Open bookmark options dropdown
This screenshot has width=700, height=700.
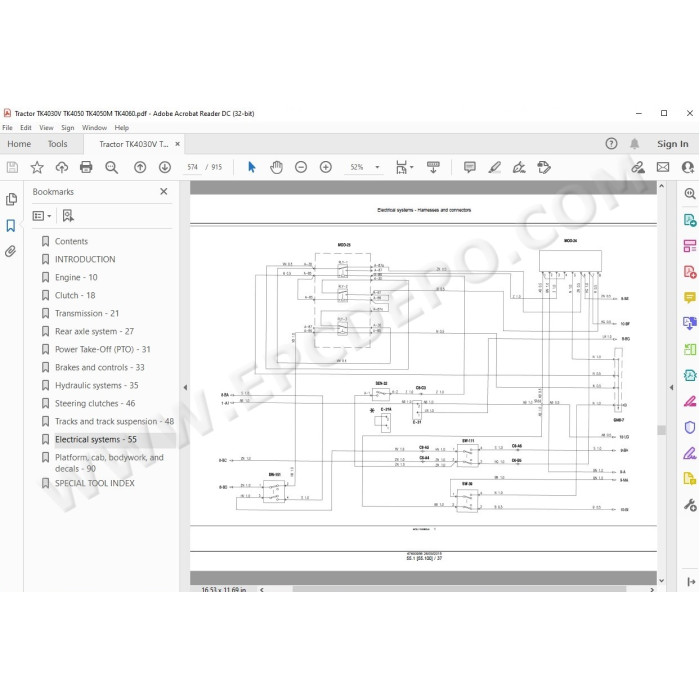42,216
